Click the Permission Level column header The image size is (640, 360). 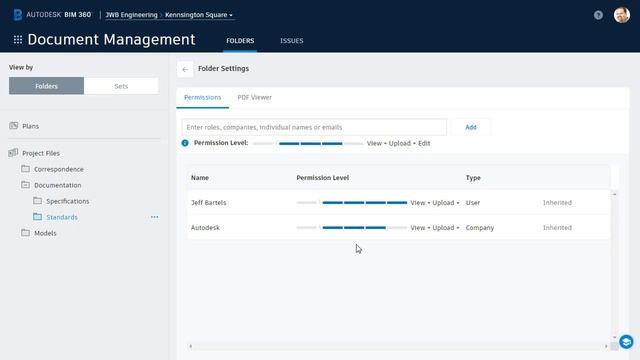[x=322, y=178]
